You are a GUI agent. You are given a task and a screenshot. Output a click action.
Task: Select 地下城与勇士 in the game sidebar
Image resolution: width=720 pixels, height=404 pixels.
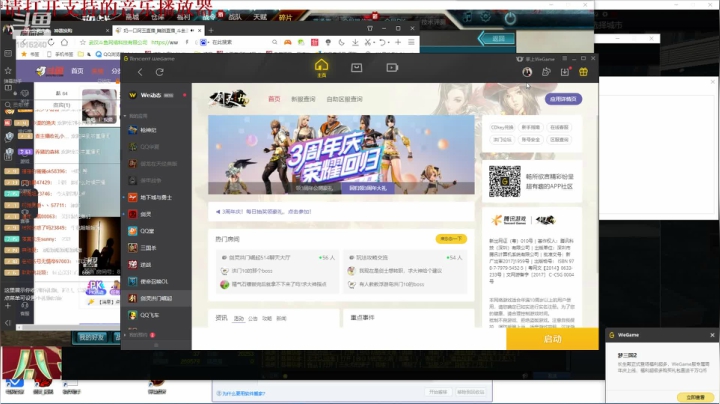156,197
